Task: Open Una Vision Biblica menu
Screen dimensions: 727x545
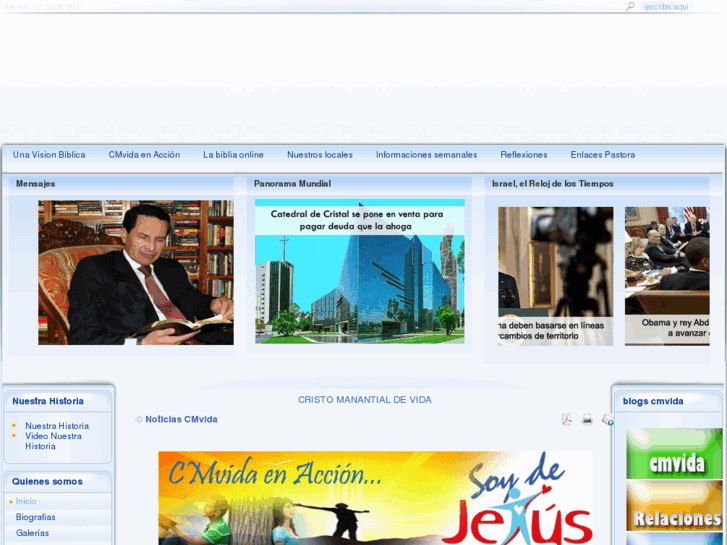Action: (49, 155)
